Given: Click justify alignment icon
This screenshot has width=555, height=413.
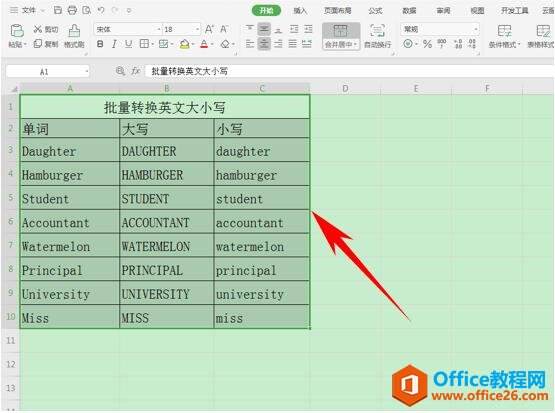Looking at the screenshot, I should (293, 44).
